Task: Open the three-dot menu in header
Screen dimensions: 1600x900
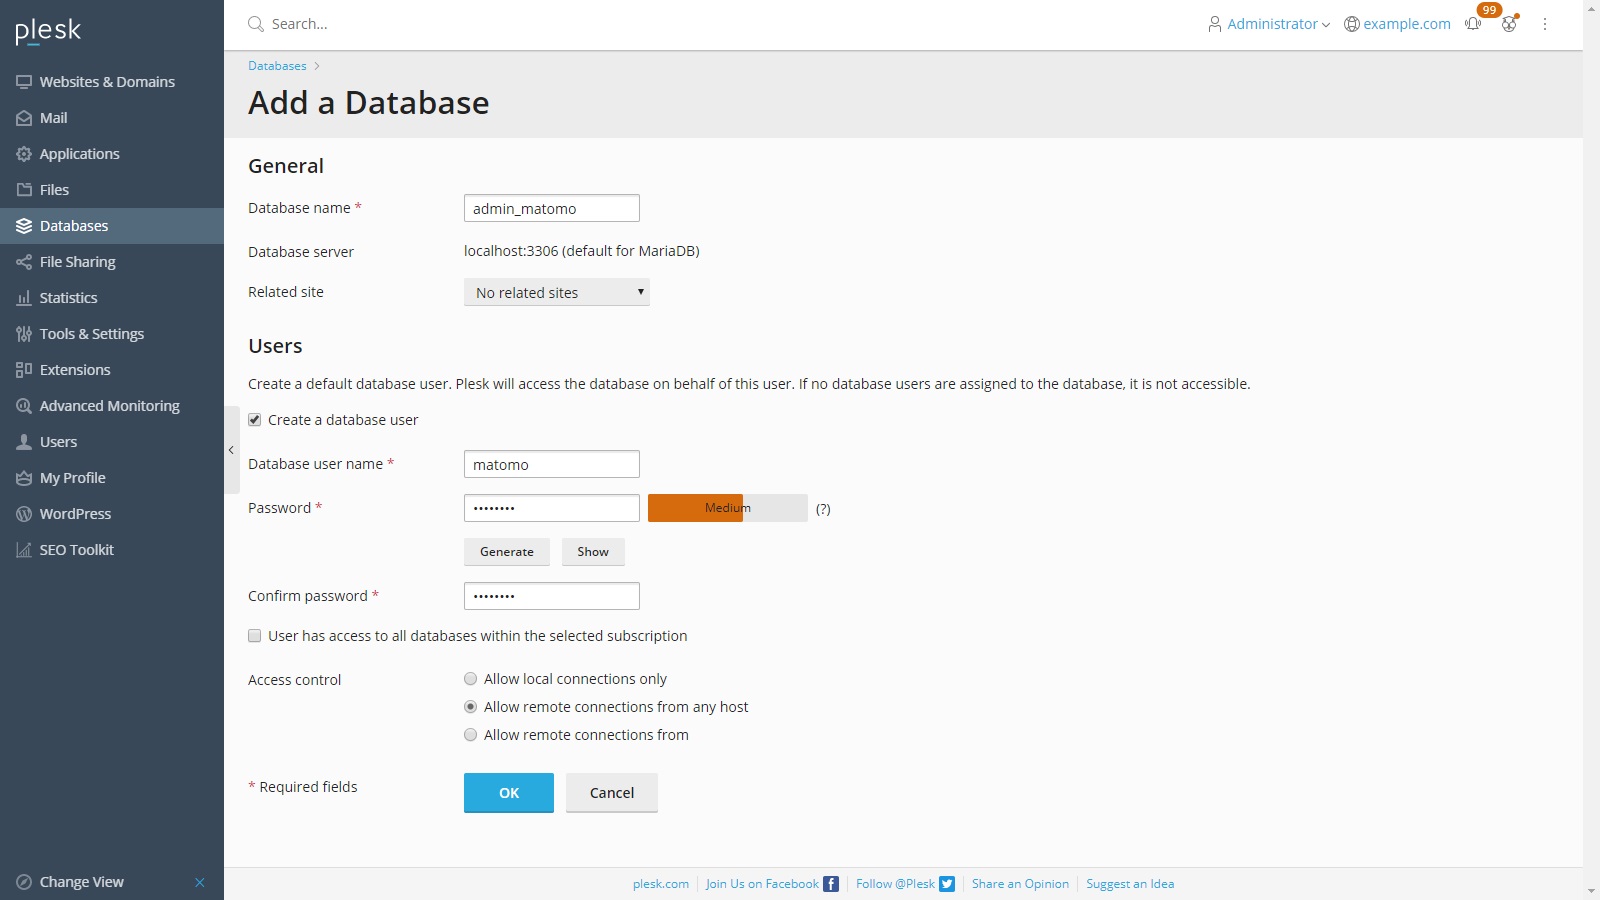Action: [1545, 24]
